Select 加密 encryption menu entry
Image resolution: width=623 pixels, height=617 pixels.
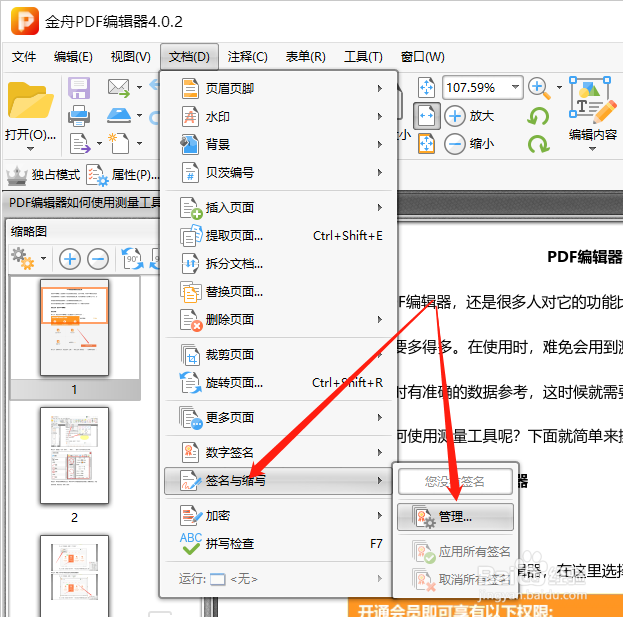[278, 516]
